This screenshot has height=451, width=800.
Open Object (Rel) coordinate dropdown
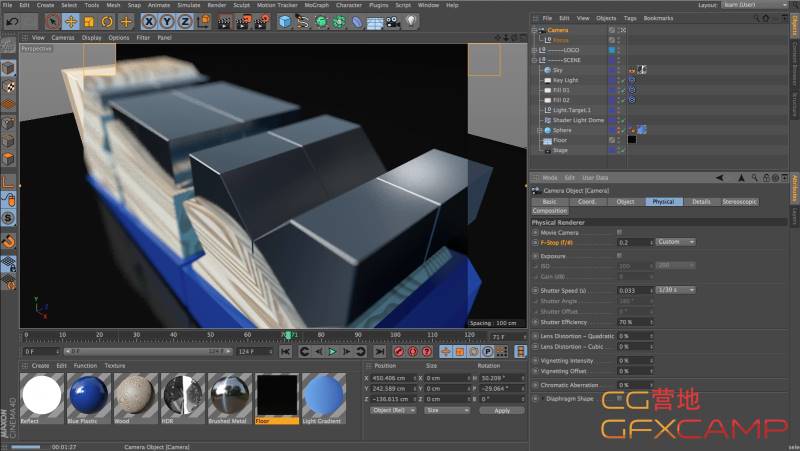tap(391, 410)
